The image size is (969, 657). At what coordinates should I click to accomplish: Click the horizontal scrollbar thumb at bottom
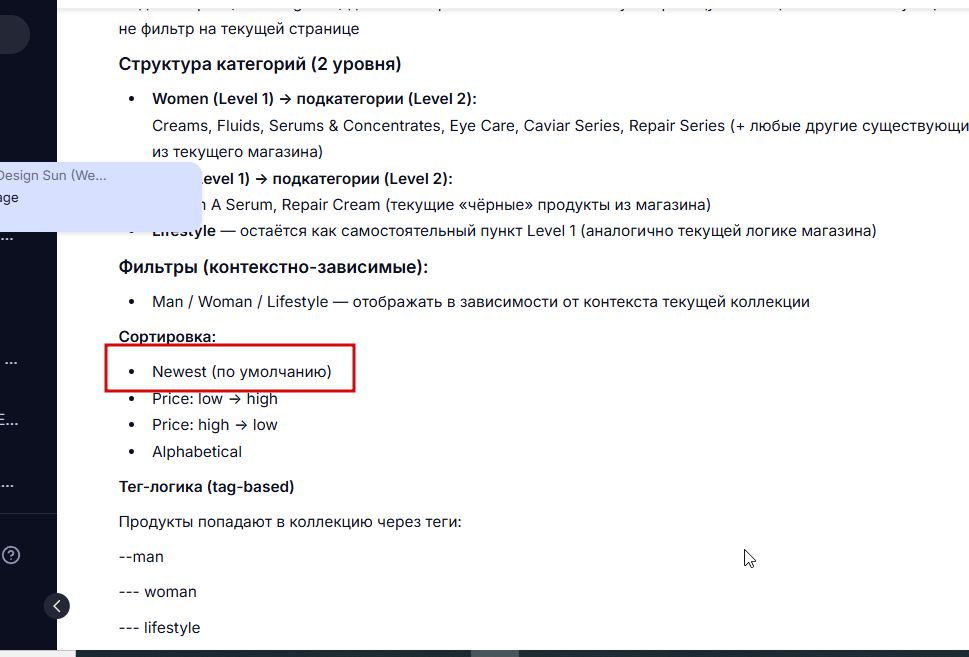(x=494, y=653)
